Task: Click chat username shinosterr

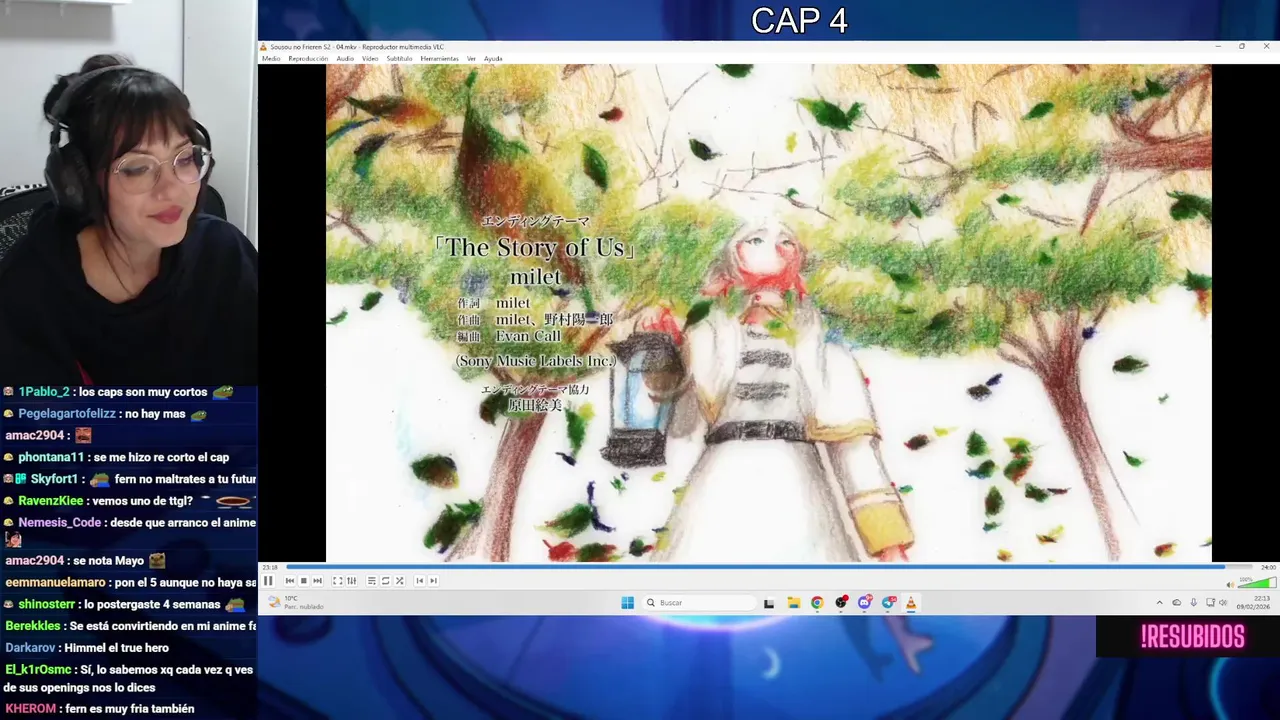Action: (x=46, y=604)
